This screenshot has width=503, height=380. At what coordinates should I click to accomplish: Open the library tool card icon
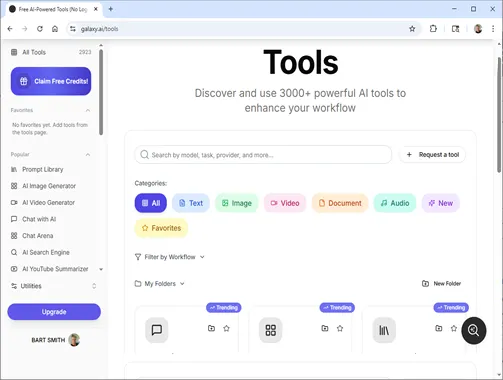[384, 330]
